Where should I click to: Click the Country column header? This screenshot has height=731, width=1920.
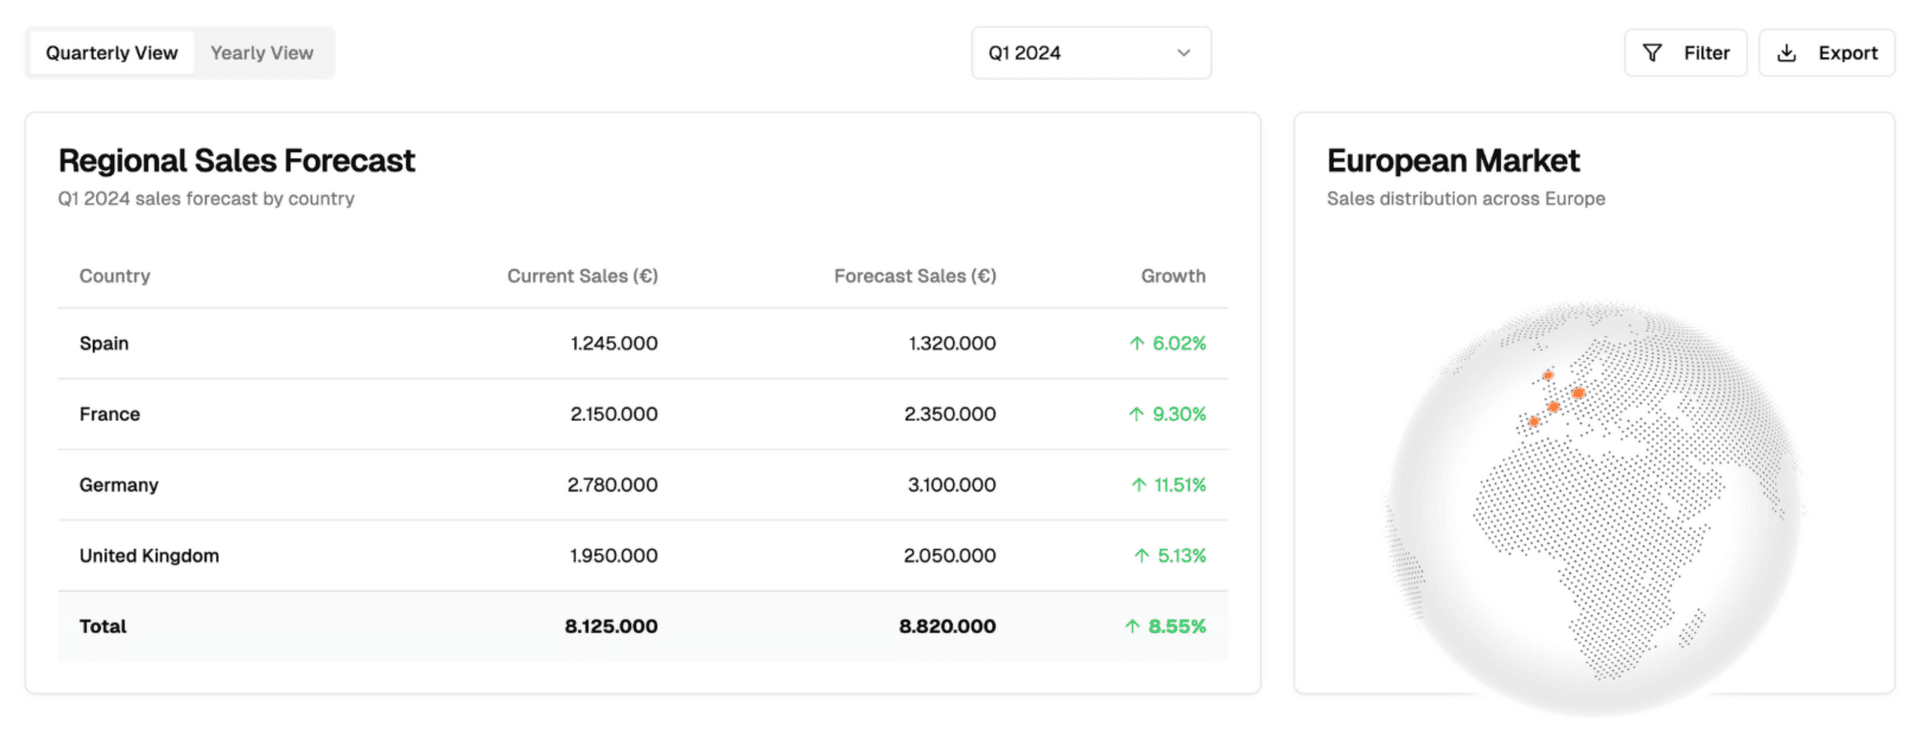tap(115, 276)
